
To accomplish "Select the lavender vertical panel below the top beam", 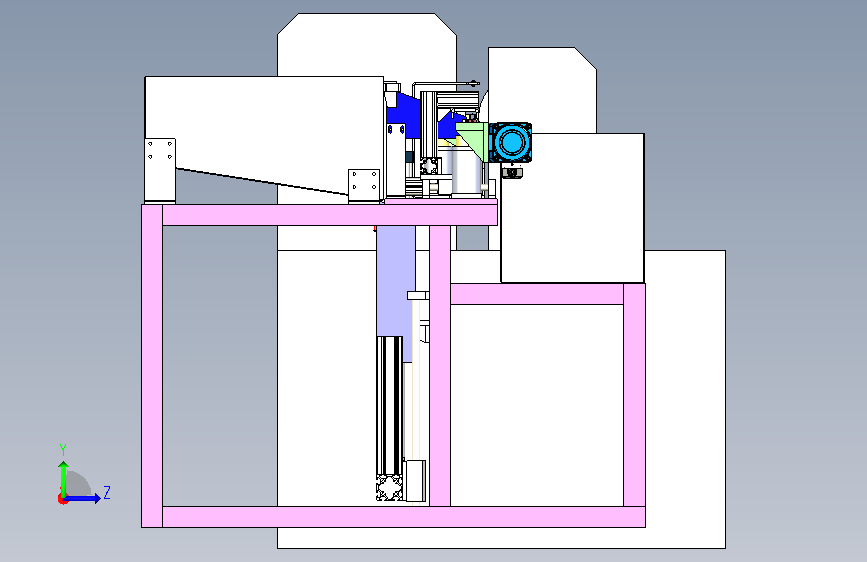I will [395, 281].
